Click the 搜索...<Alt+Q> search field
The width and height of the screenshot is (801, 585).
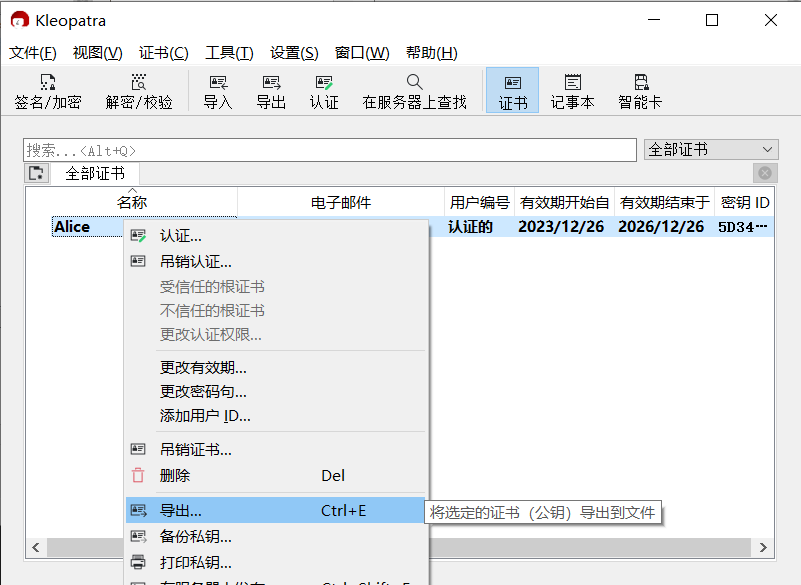coord(330,150)
